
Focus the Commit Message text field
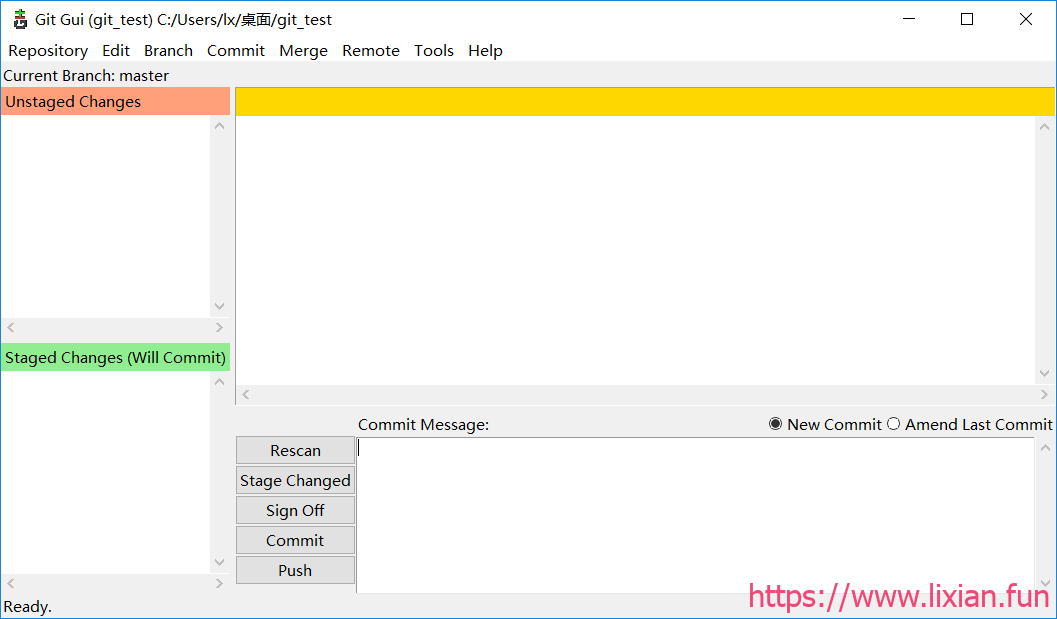pos(695,515)
